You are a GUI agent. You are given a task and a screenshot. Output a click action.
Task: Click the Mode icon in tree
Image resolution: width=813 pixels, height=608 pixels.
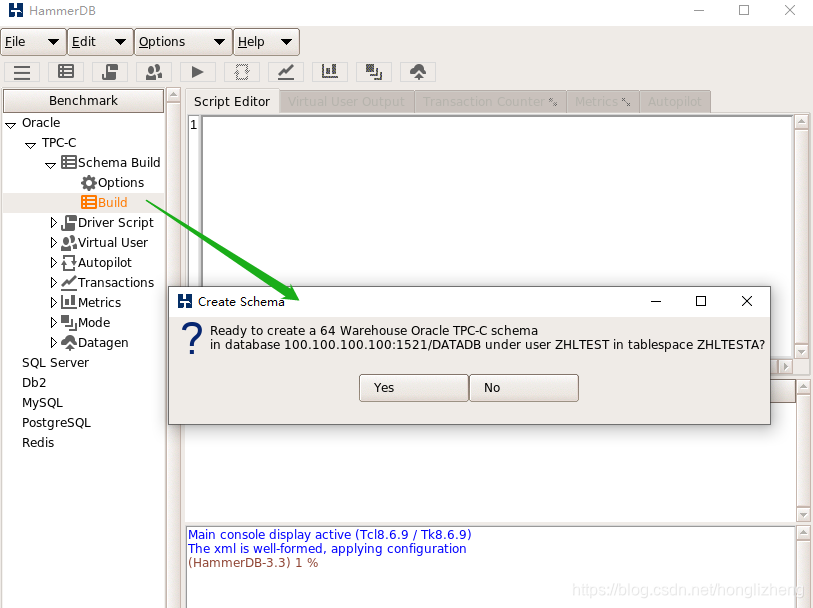click(x=69, y=322)
